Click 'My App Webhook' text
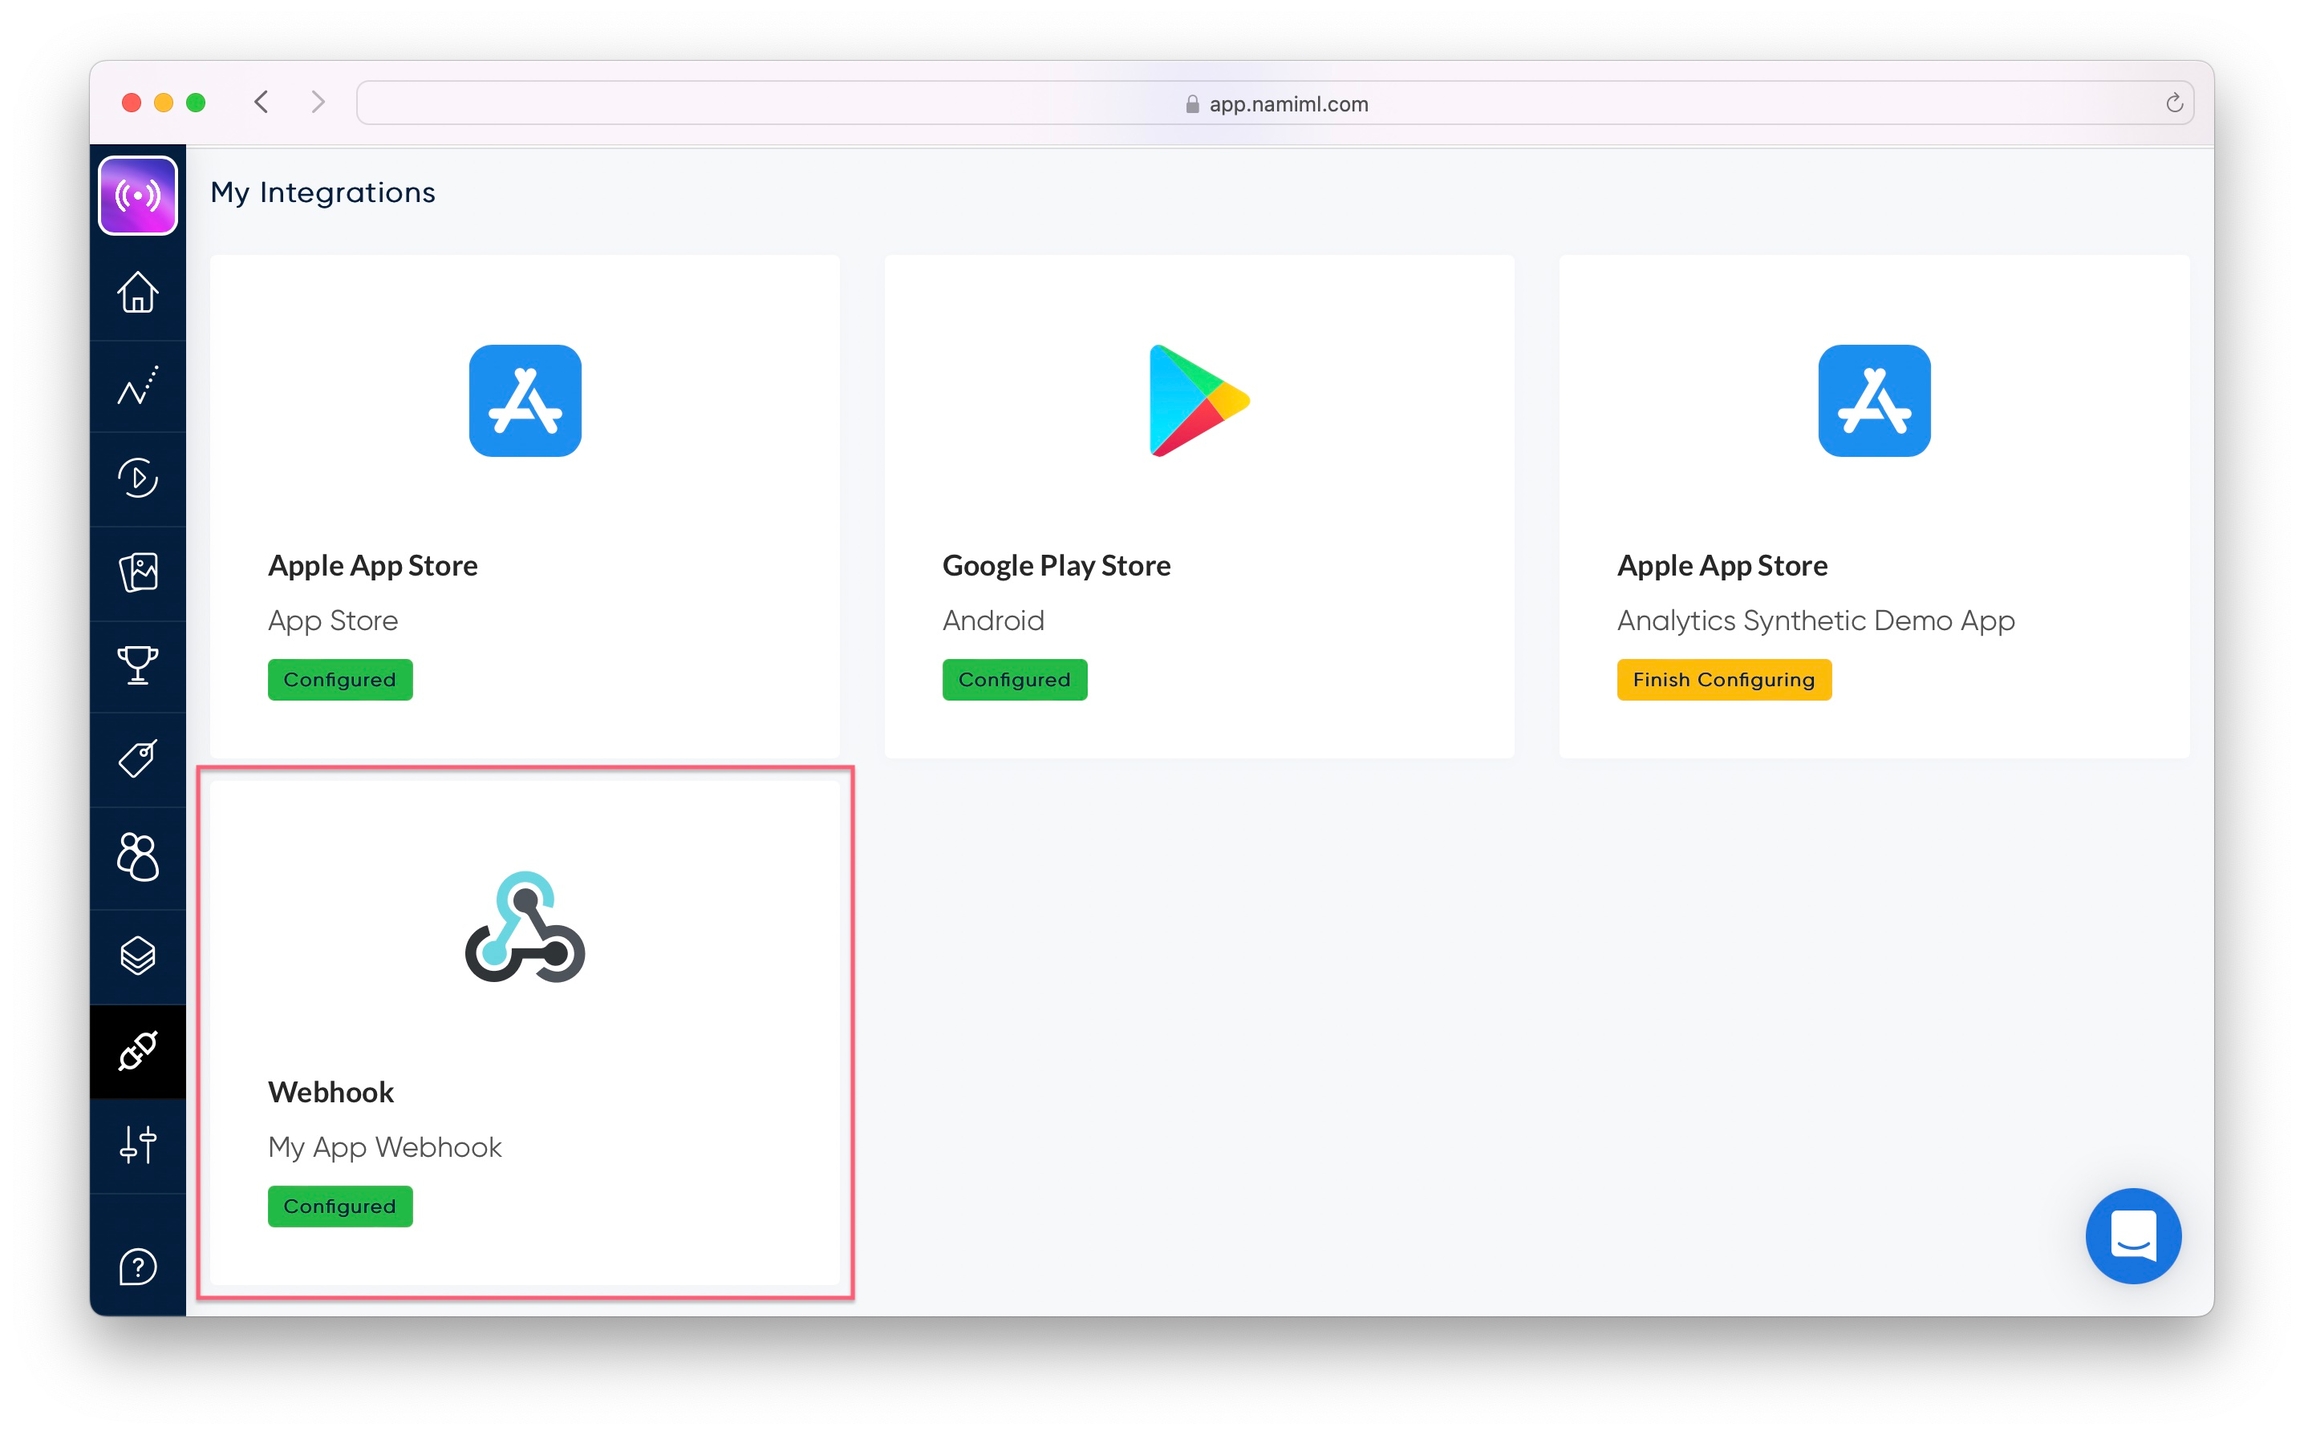Viewport: 2304px width, 1435px height. (385, 1147)
